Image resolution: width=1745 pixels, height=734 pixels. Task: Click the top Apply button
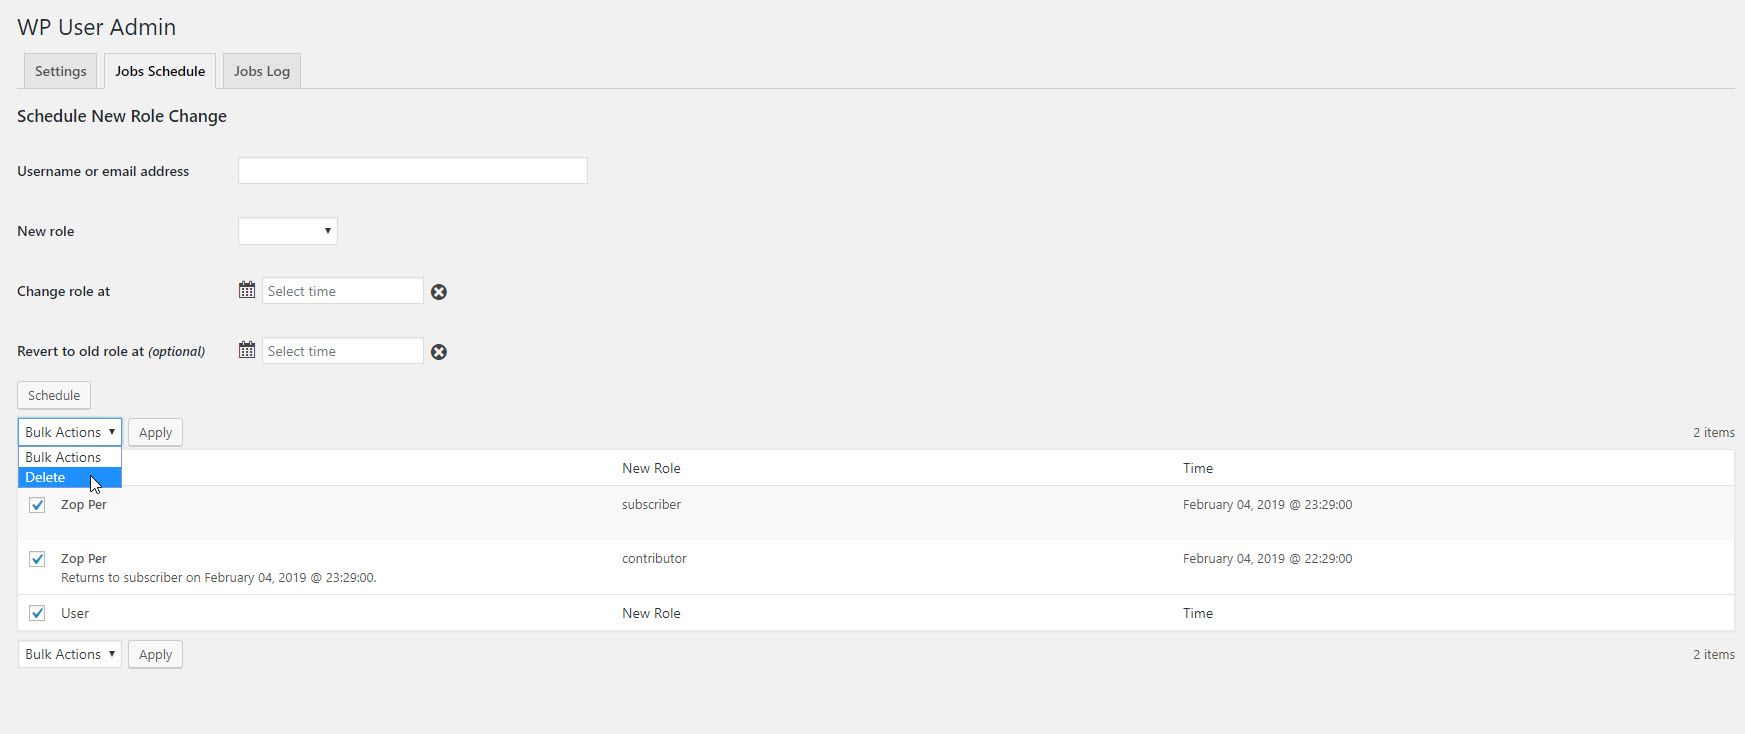tap(155, 432)
